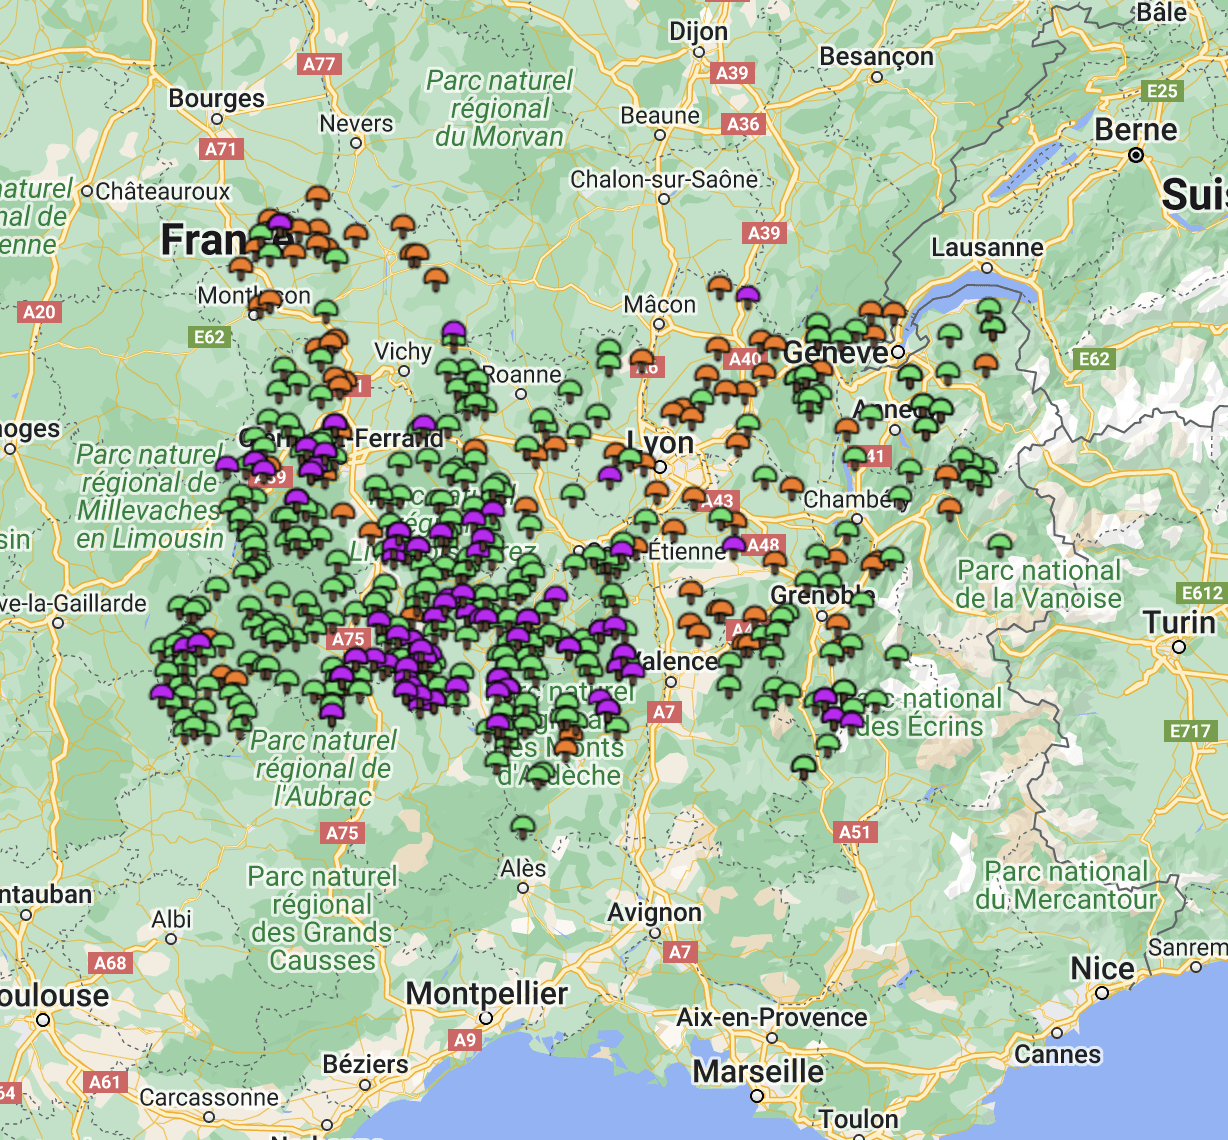This screenshot has width=1228, height=1140.
Task: Click the Marseille city label
Action: pos(758,1072)
